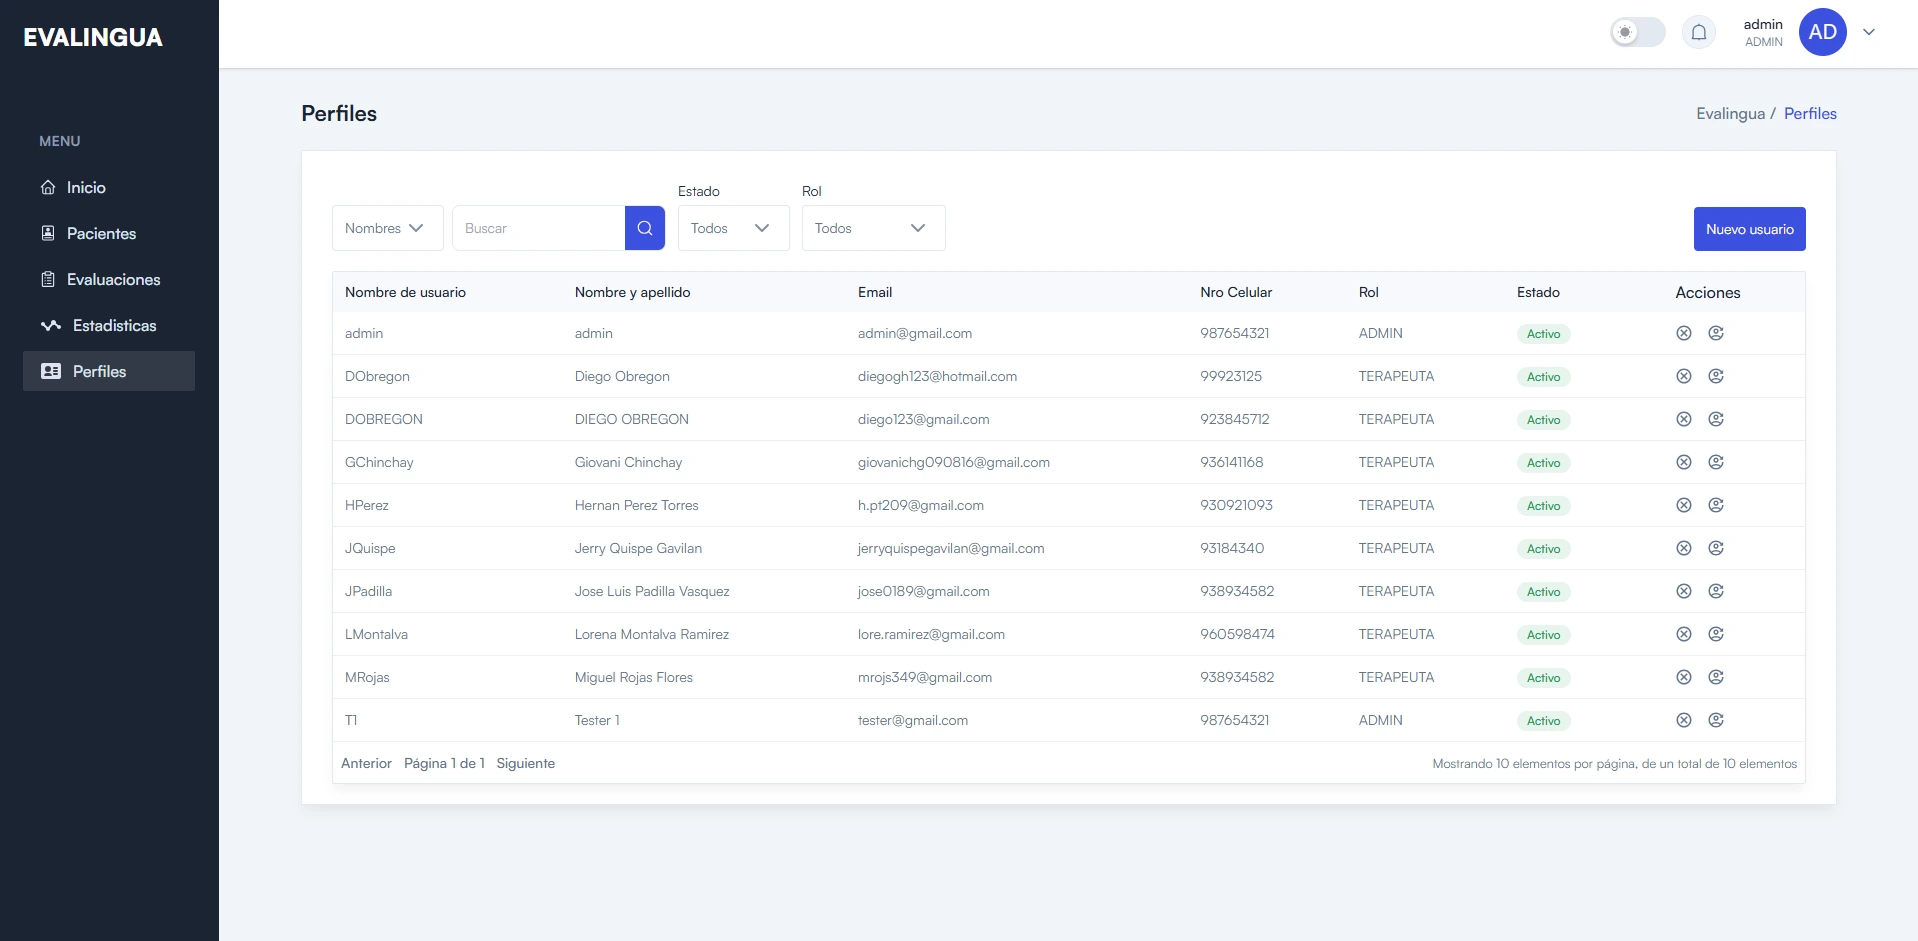Go to Inicio in the sidebar
The width and height of the screenshot is (1918, 941).
coord(109,187)
